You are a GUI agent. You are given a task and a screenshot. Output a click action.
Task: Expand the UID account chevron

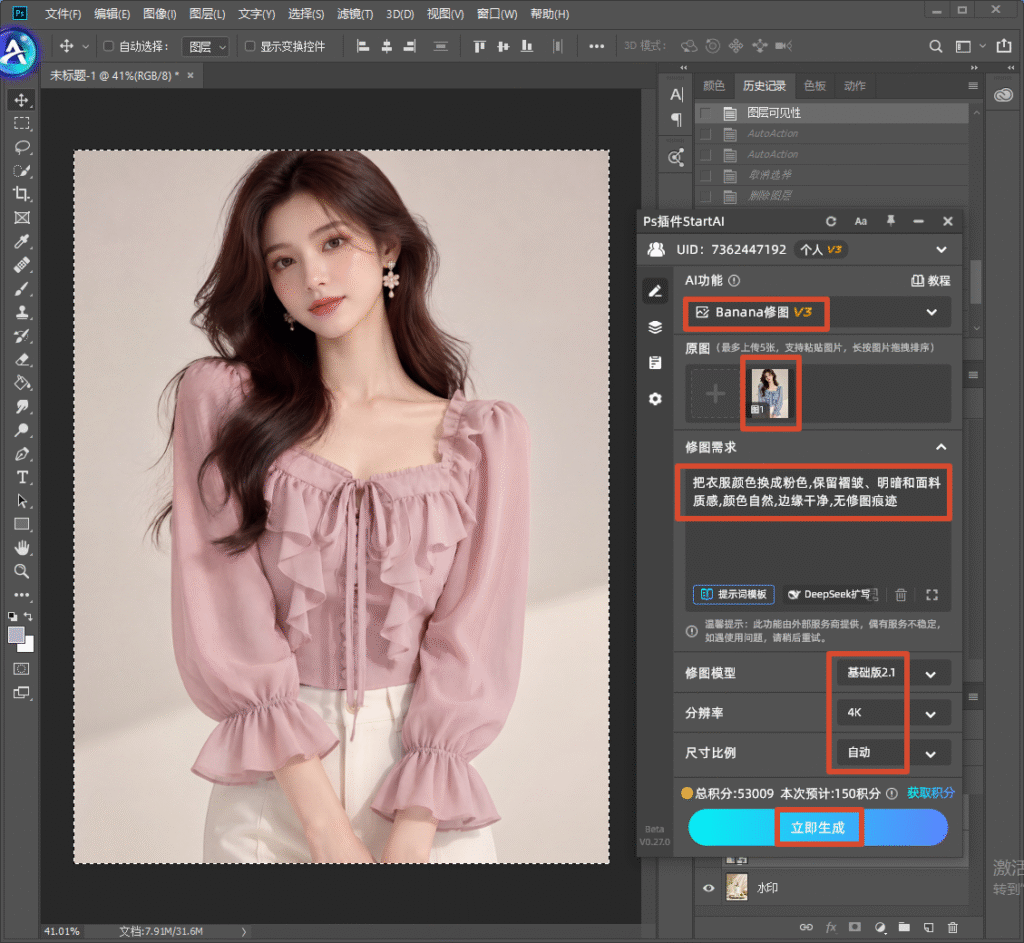click(941, 250)
